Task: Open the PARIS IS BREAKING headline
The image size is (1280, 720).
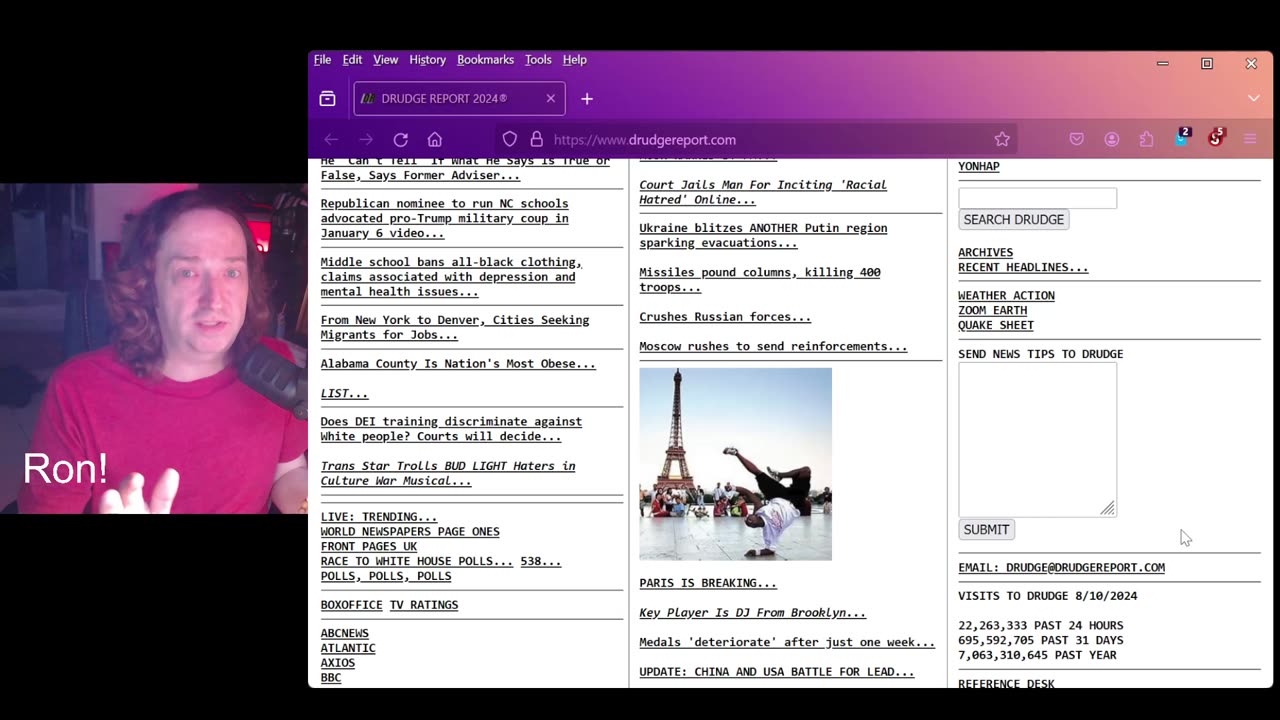Action: tap(708, 583)
